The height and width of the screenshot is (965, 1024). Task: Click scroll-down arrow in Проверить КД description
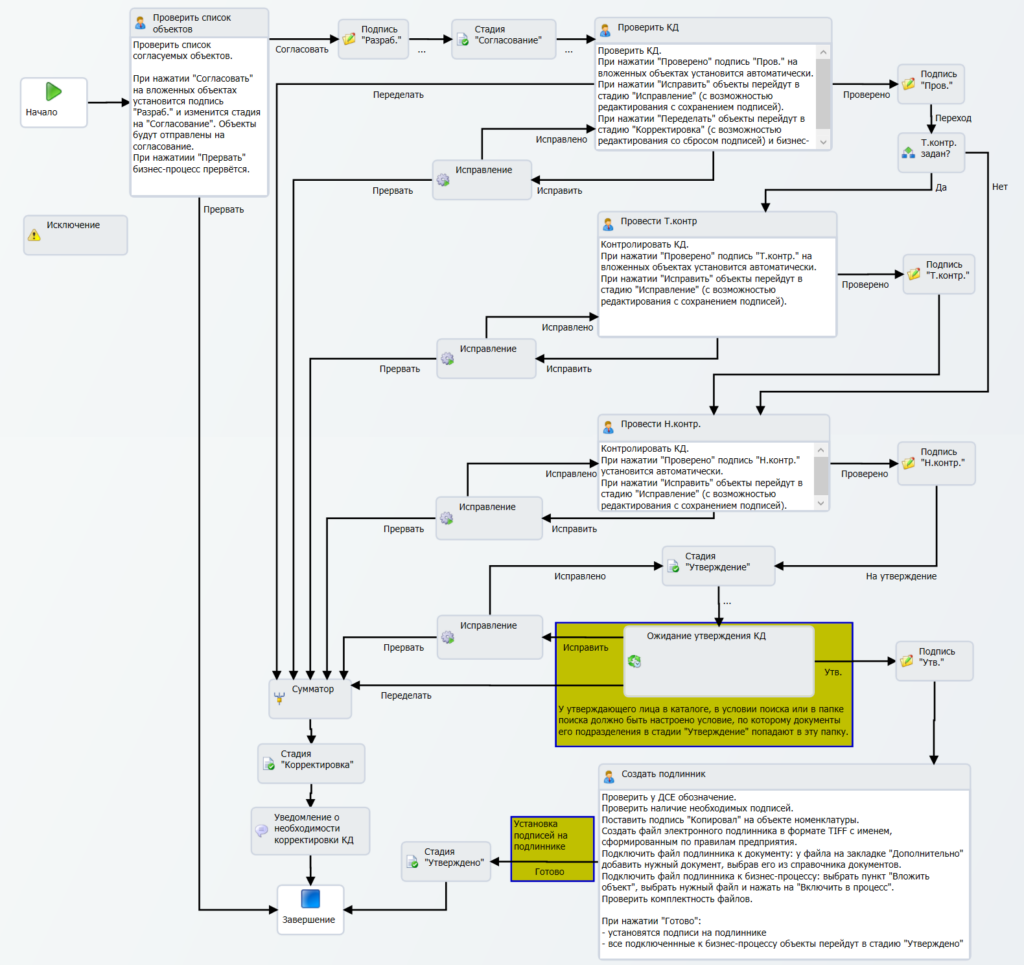coord(823,142)
